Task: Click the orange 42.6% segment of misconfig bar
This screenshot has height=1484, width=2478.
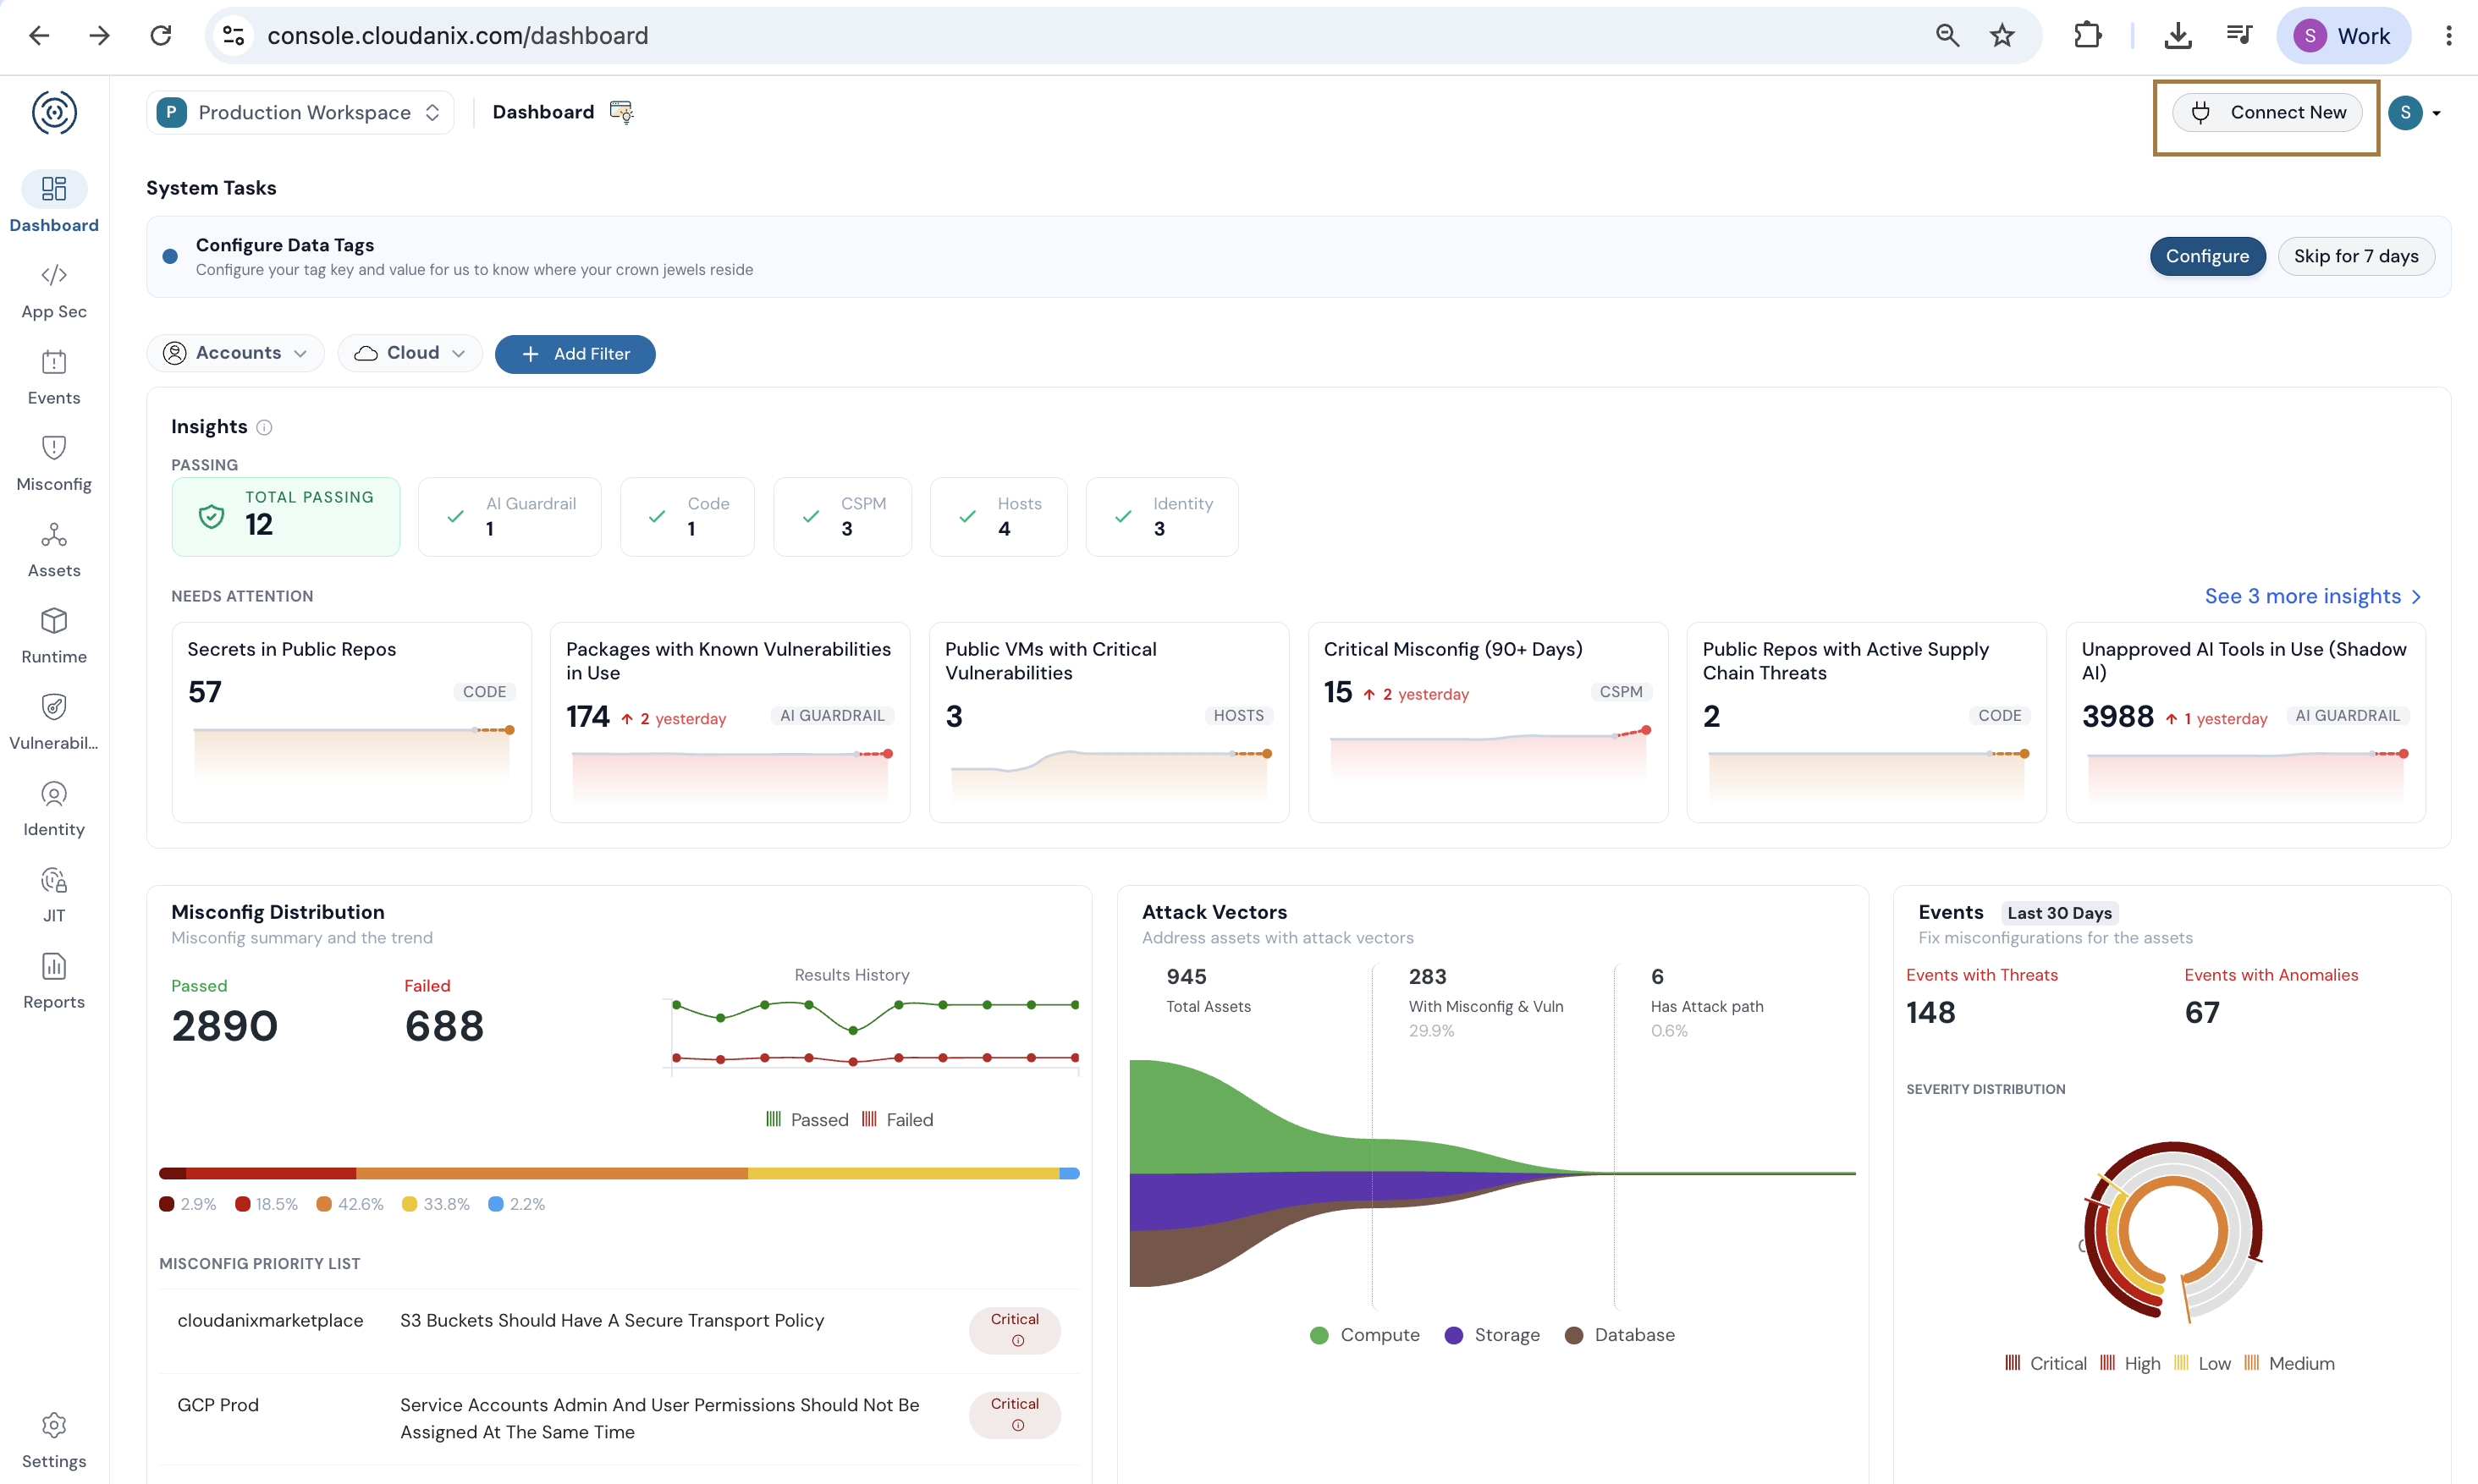Action: [552, 1173]
